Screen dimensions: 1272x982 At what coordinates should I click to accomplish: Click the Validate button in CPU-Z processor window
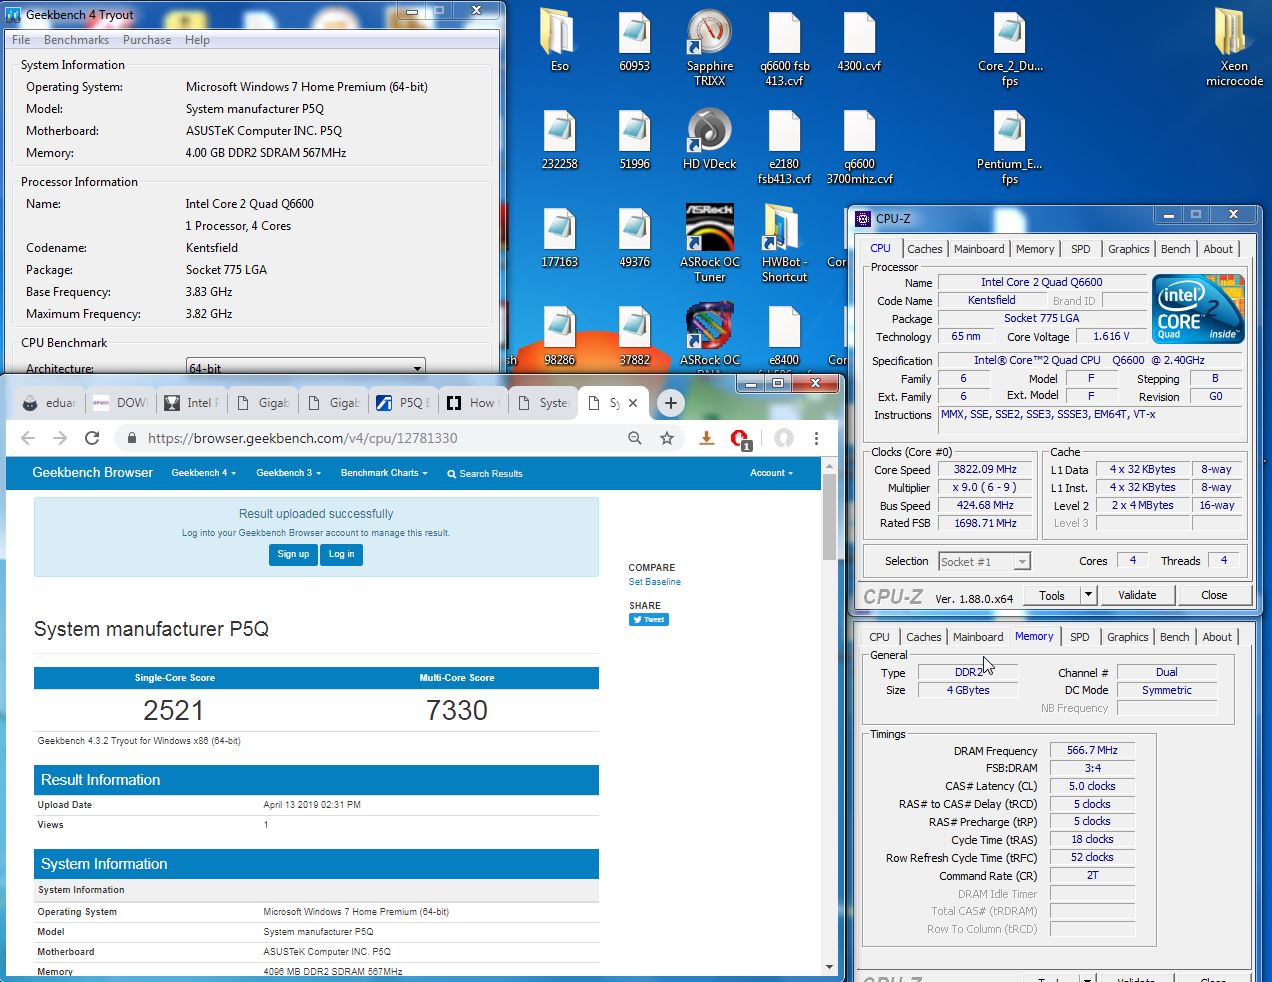(1137, 595)
